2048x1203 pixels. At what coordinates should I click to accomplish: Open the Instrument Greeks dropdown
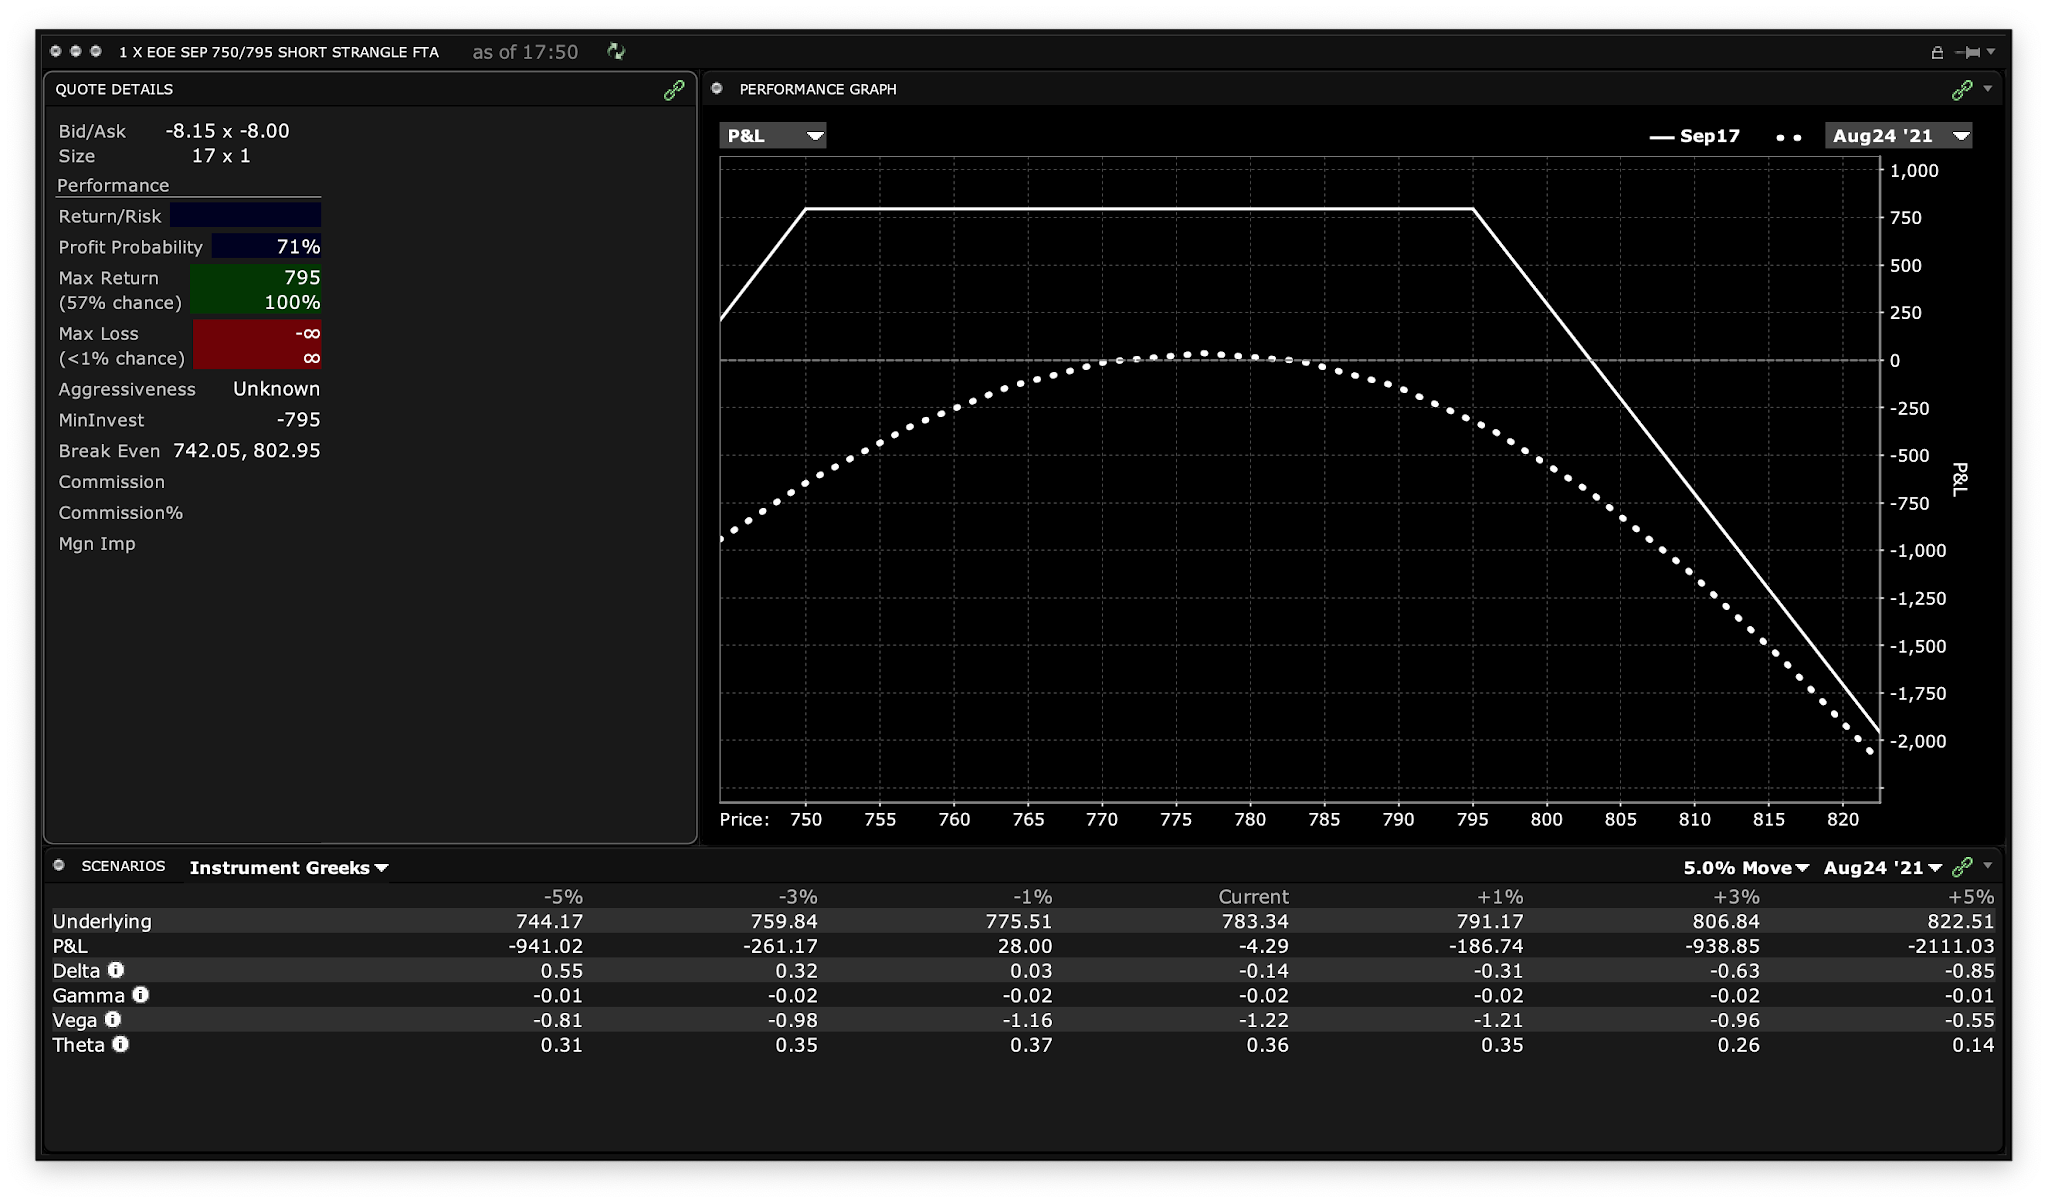[x=289, y=868]
